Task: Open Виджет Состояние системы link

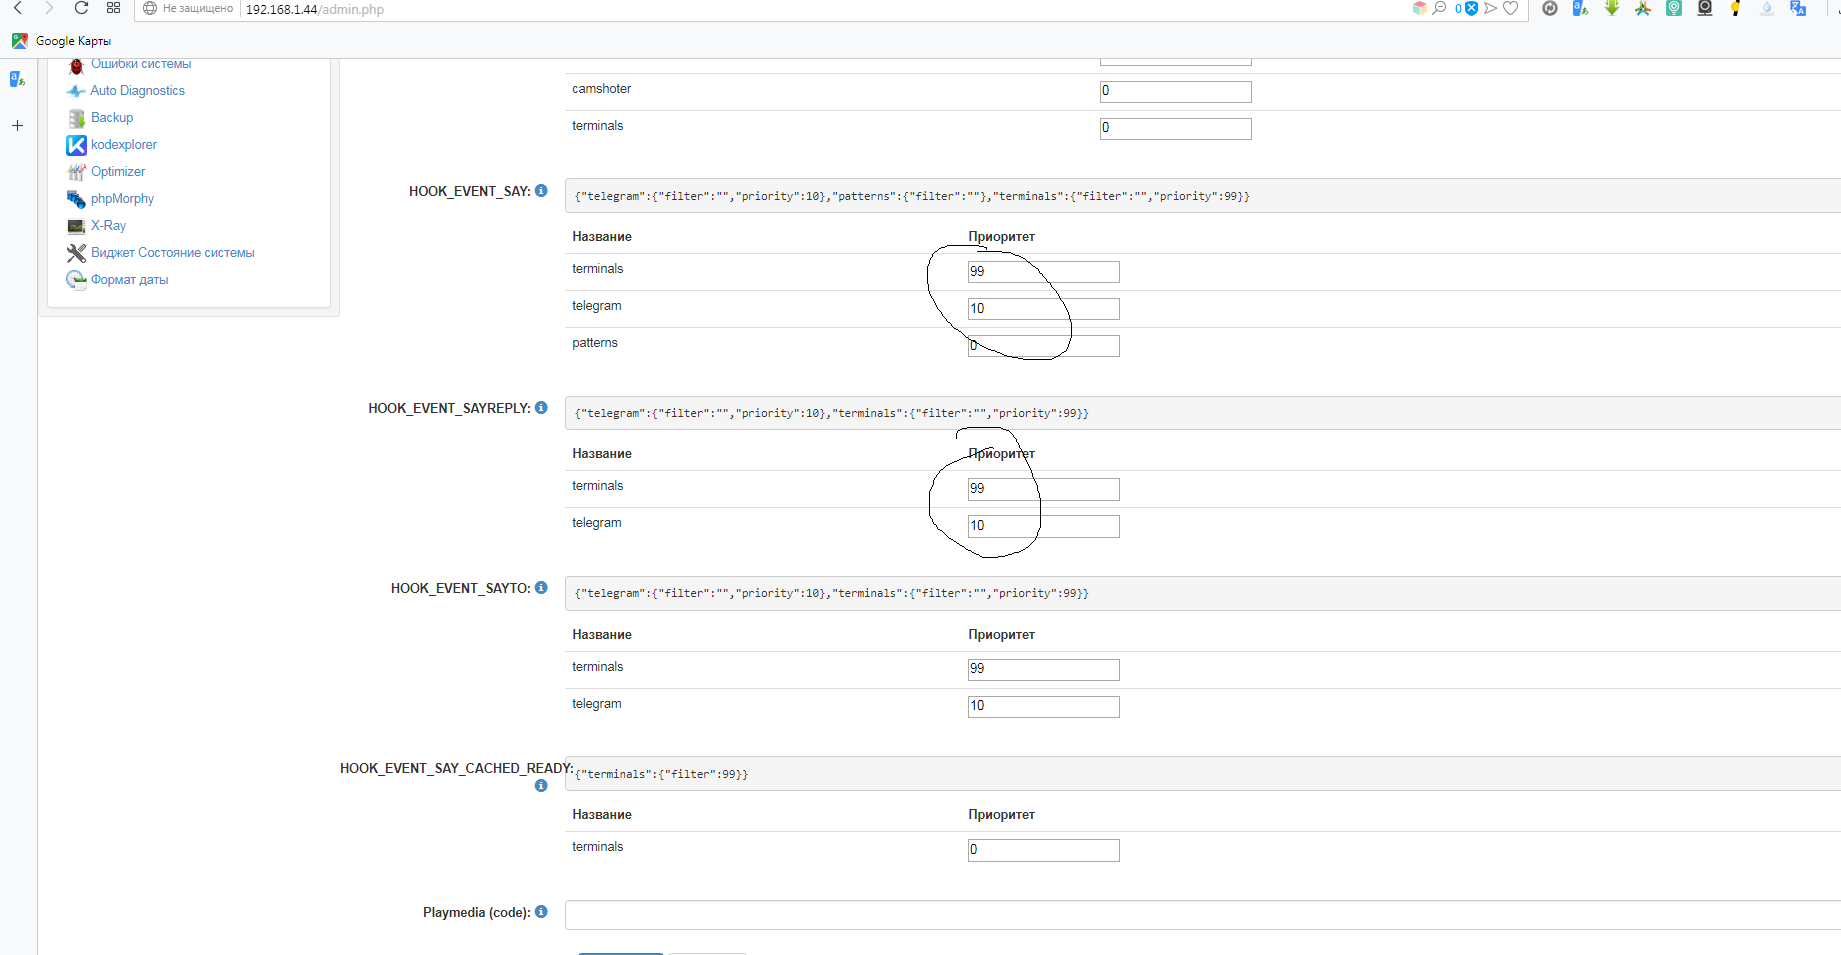Action: tap(172, 253)
